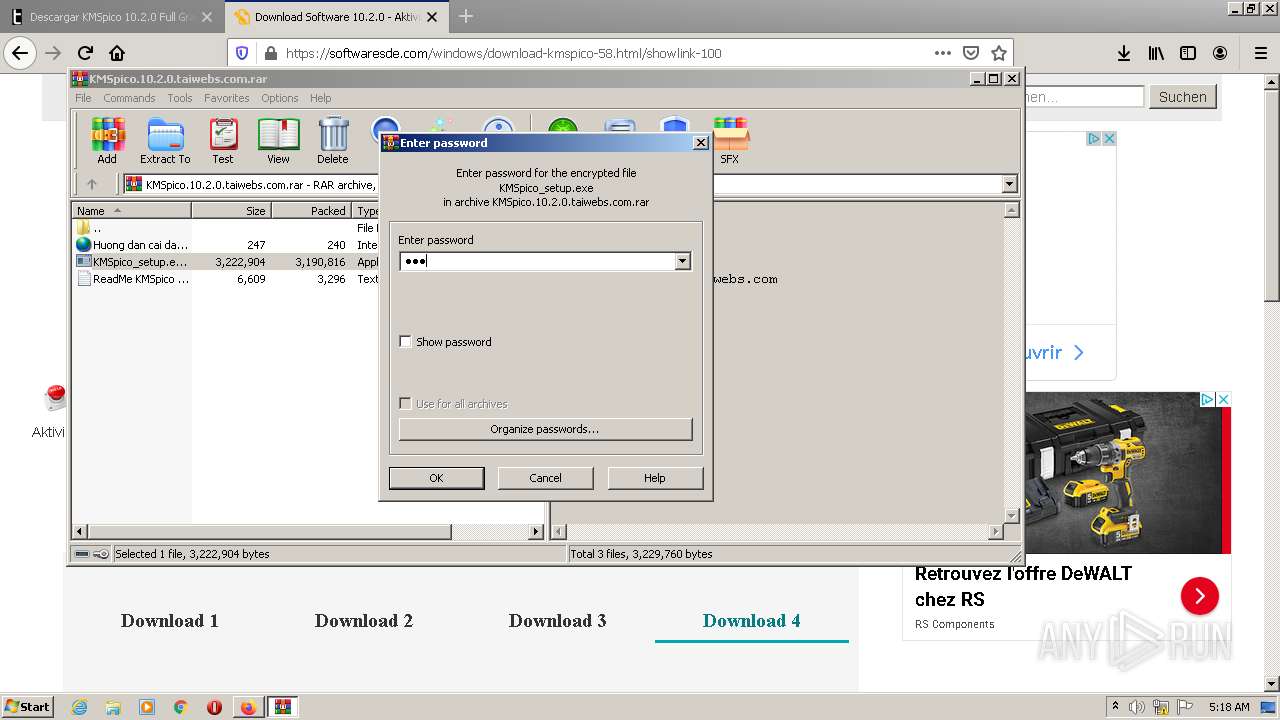
Task: Sort file list by Packed column
Action: (312, 210)
